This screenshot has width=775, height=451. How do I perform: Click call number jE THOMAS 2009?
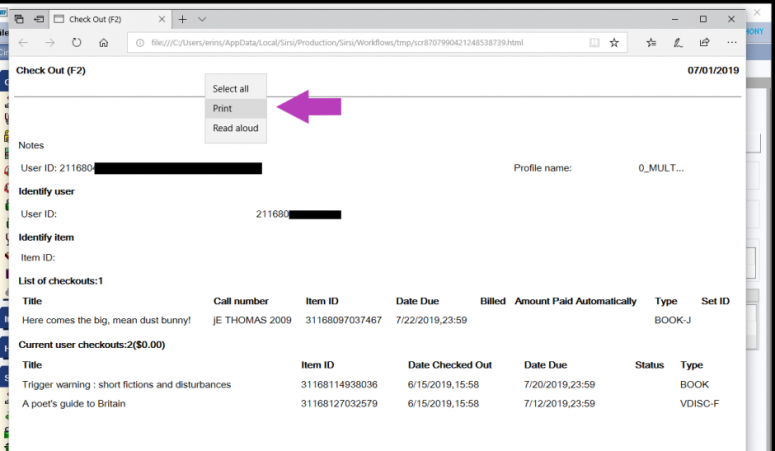pyautogui.click(x=252, y=320)
